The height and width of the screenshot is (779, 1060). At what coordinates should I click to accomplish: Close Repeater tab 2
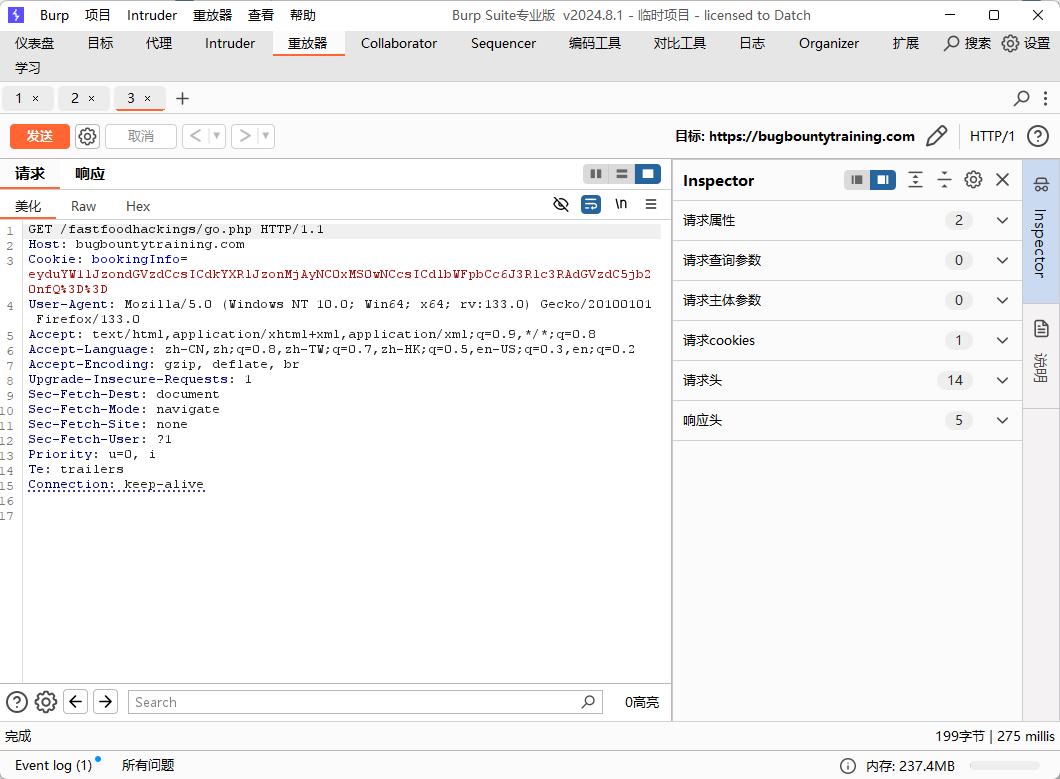tap(91, 99)
